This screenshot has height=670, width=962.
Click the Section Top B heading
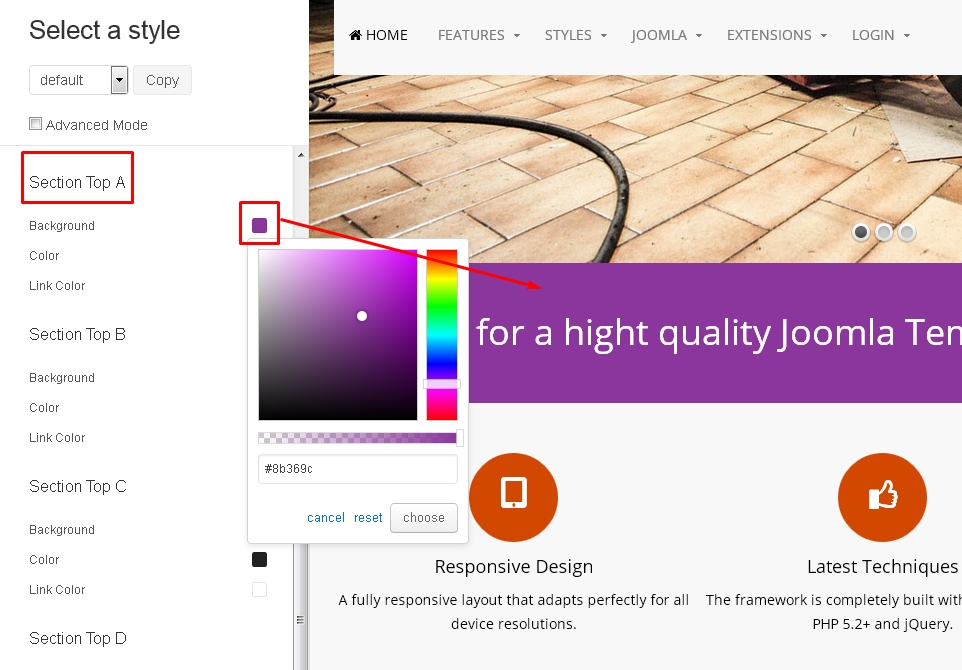tap(77, 334)
